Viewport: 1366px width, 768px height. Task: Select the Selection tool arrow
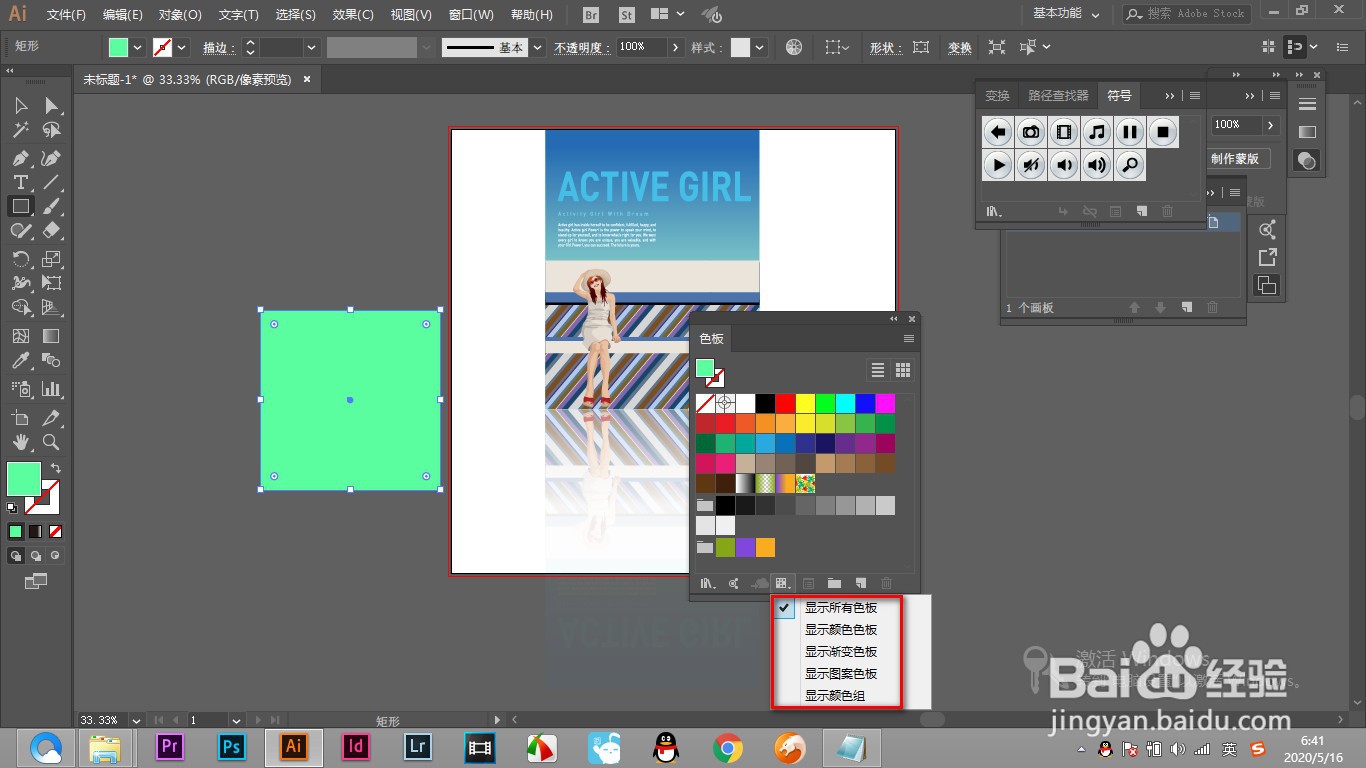(20, 106)
